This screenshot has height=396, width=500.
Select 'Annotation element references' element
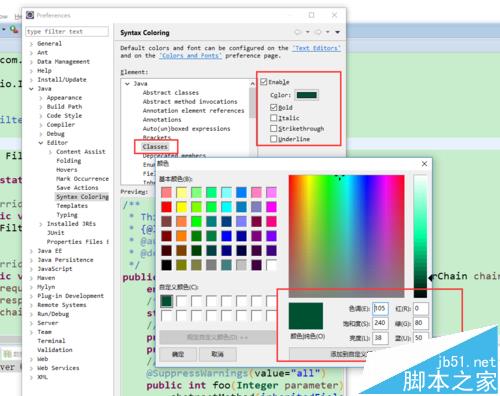(x=193, y=111)
